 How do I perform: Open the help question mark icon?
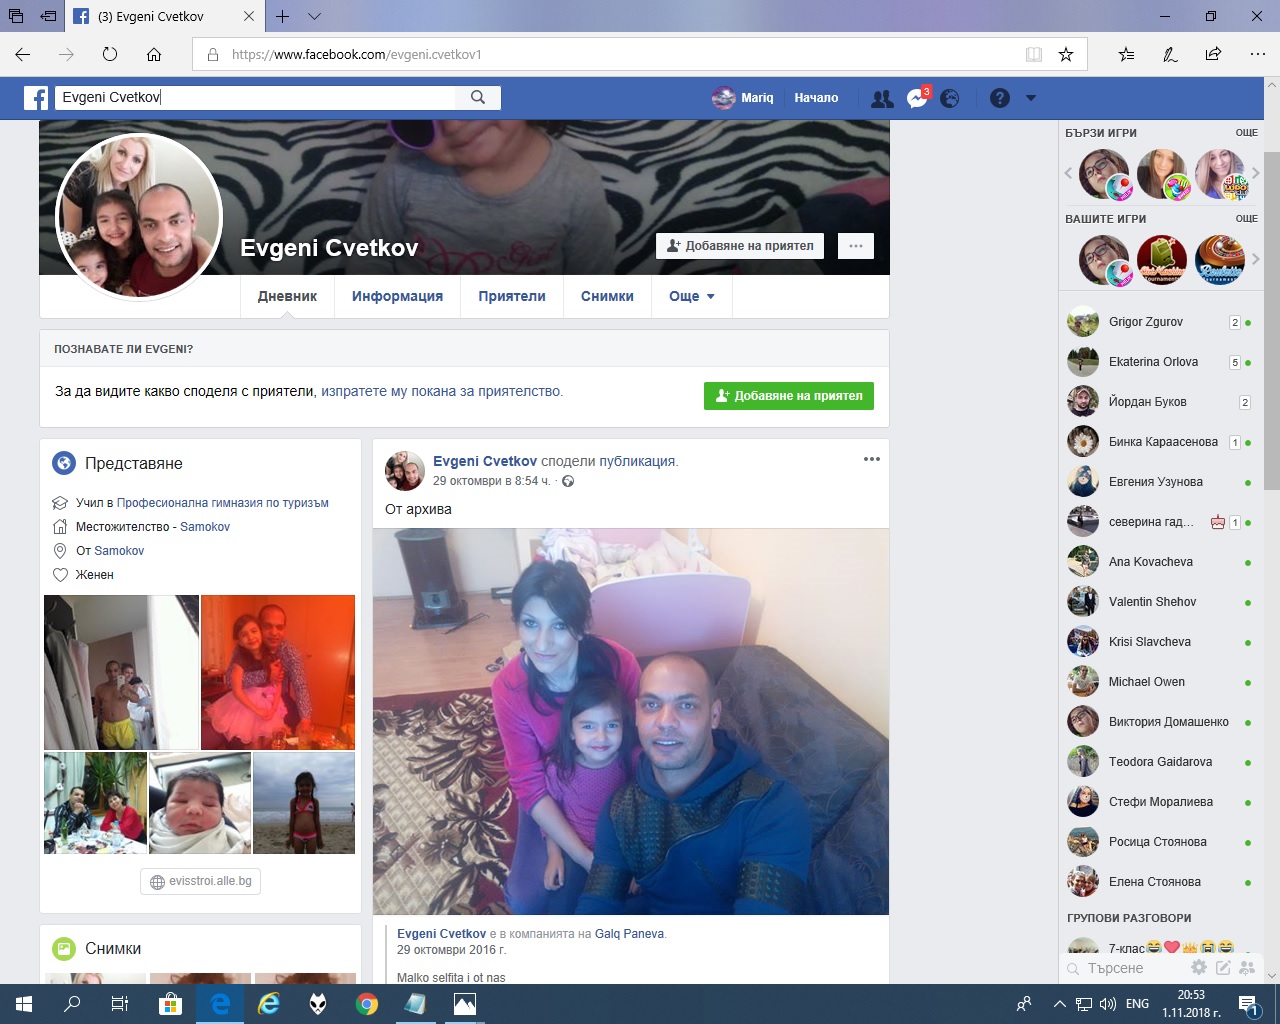coord(1000,98)
